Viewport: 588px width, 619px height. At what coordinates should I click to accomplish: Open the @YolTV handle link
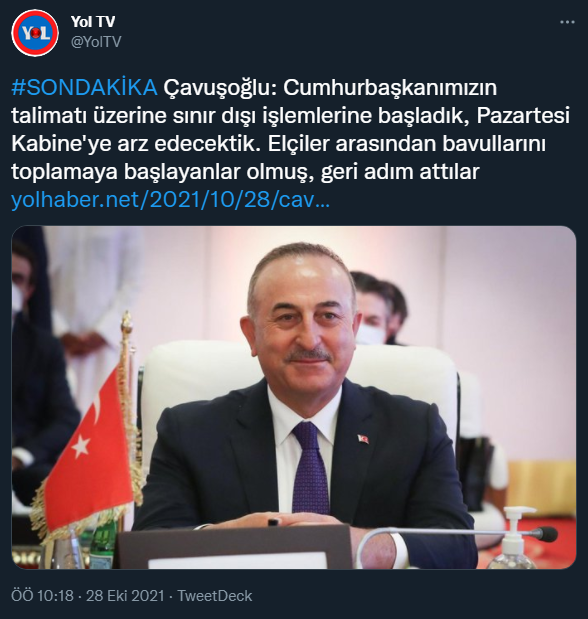coord(96,41)
